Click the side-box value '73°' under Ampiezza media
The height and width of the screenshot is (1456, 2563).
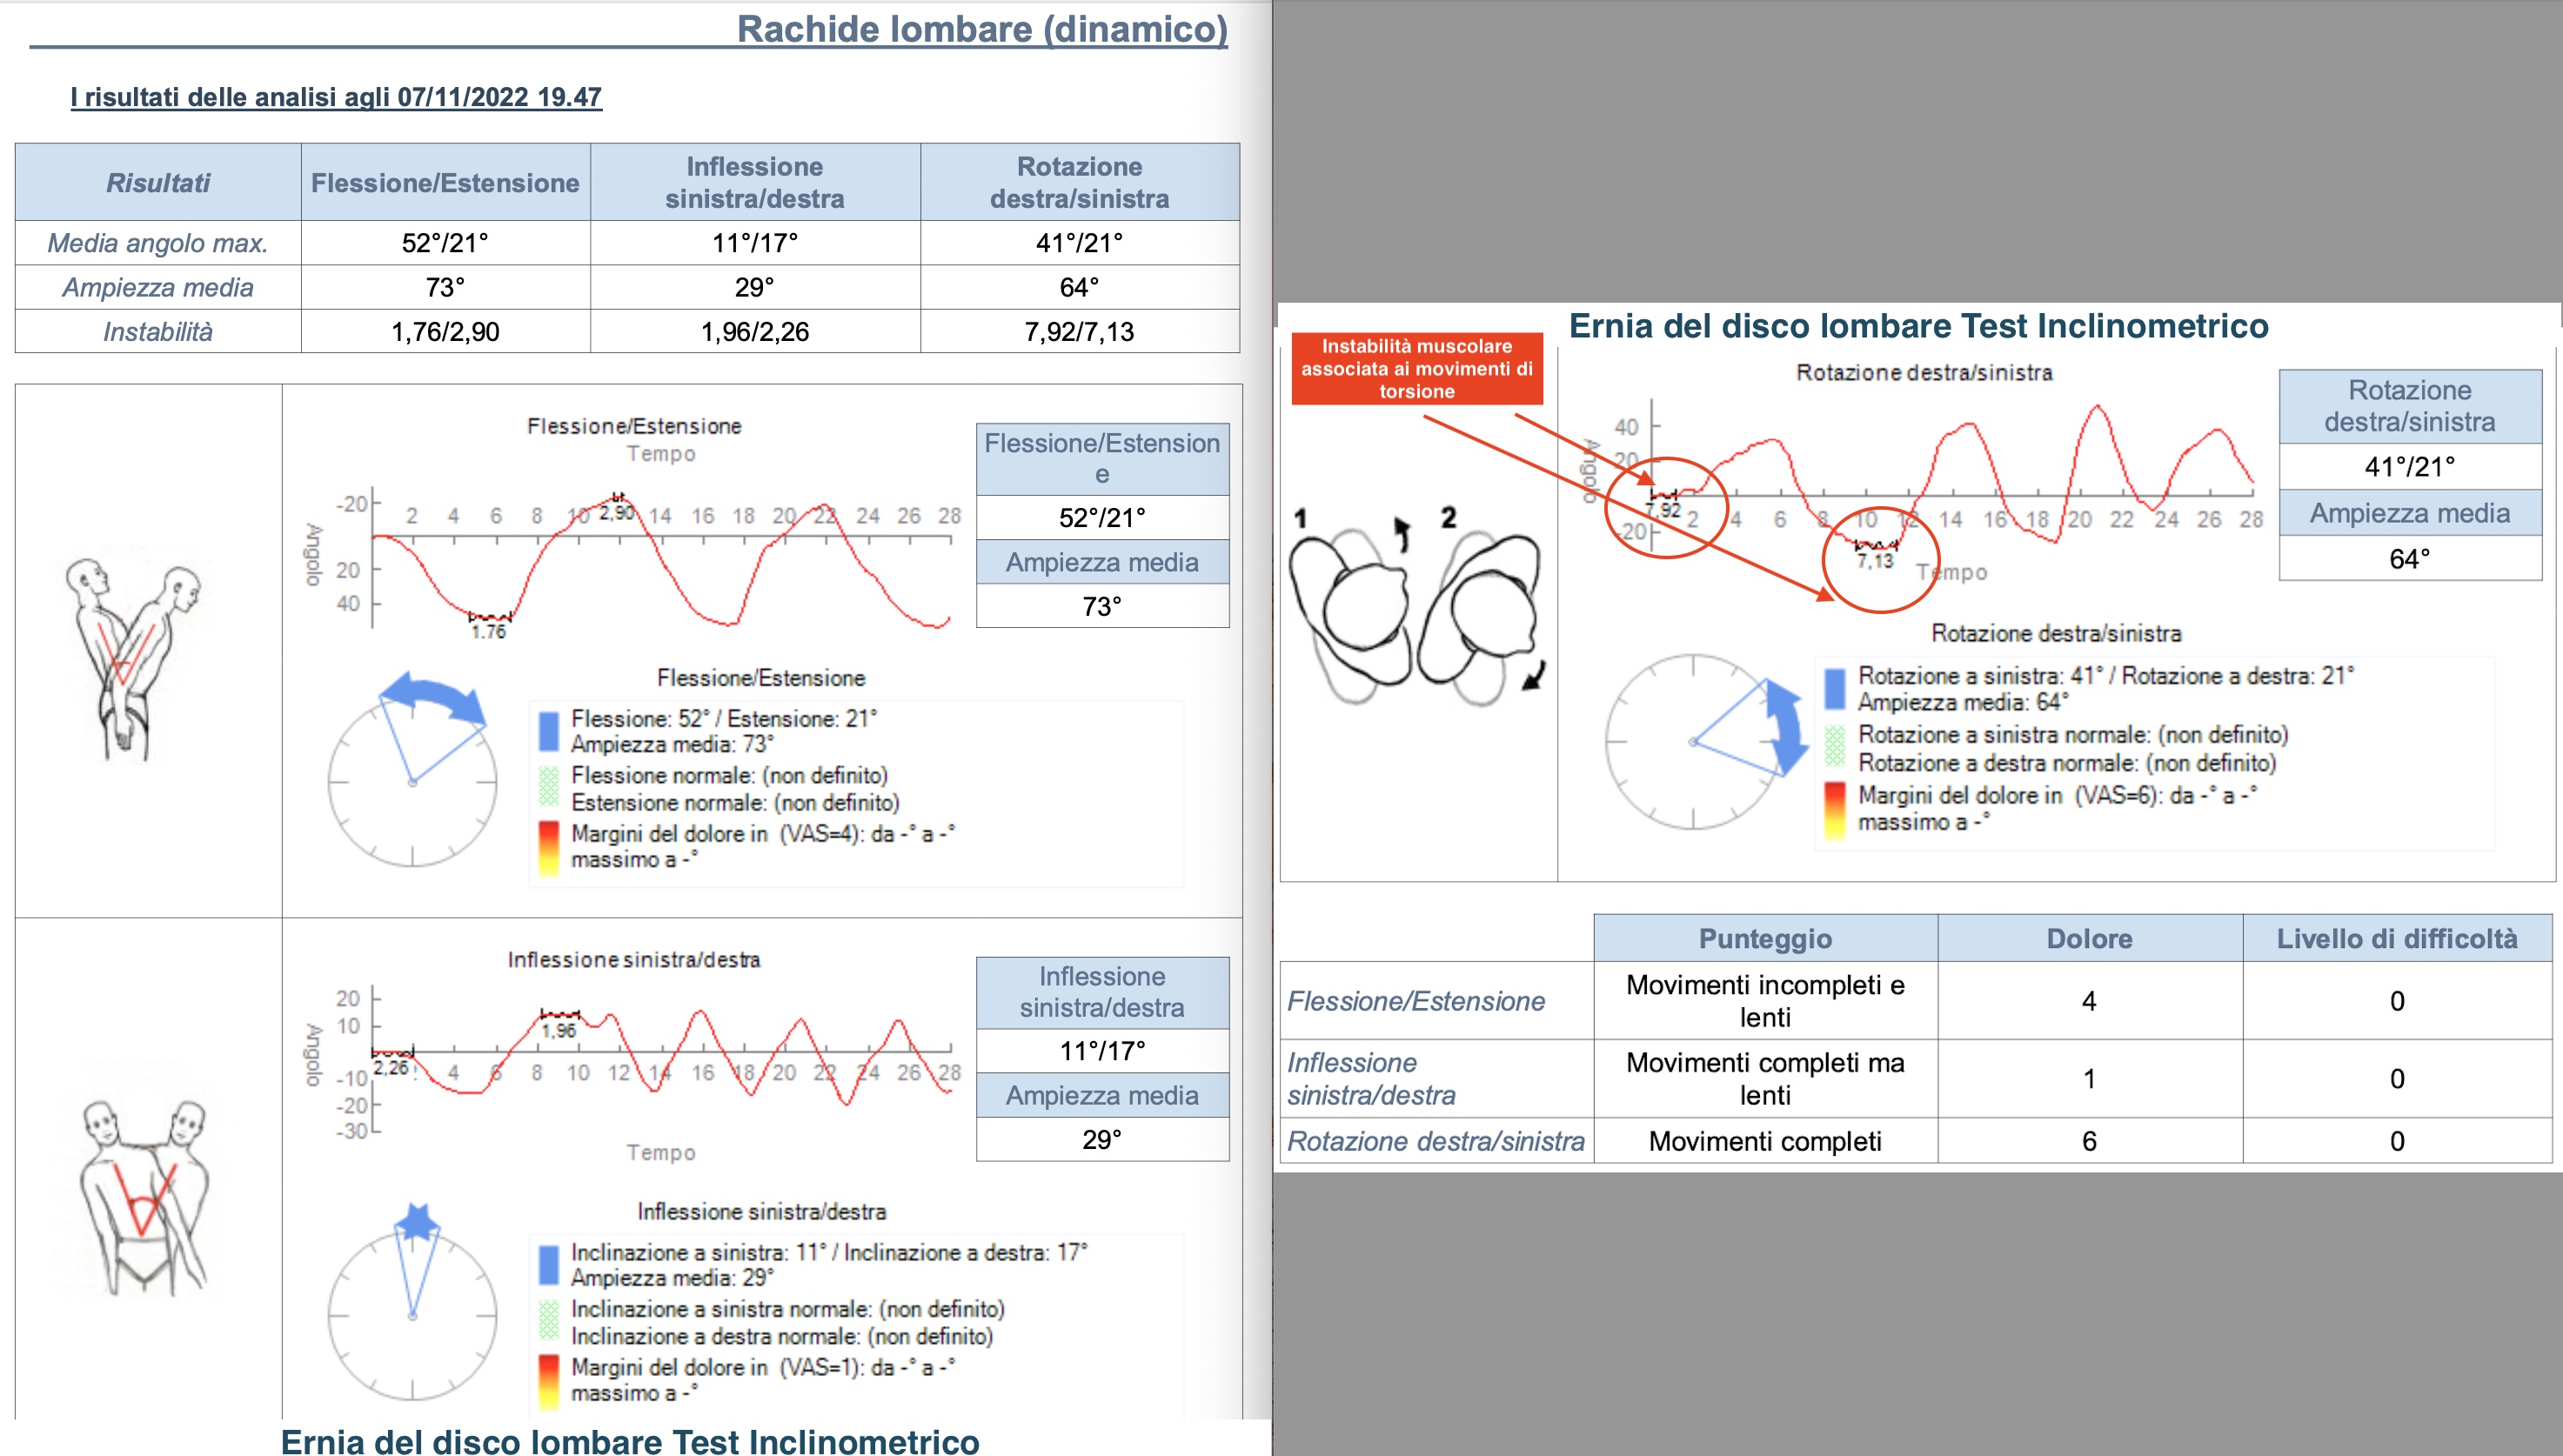click(1102, 606)
